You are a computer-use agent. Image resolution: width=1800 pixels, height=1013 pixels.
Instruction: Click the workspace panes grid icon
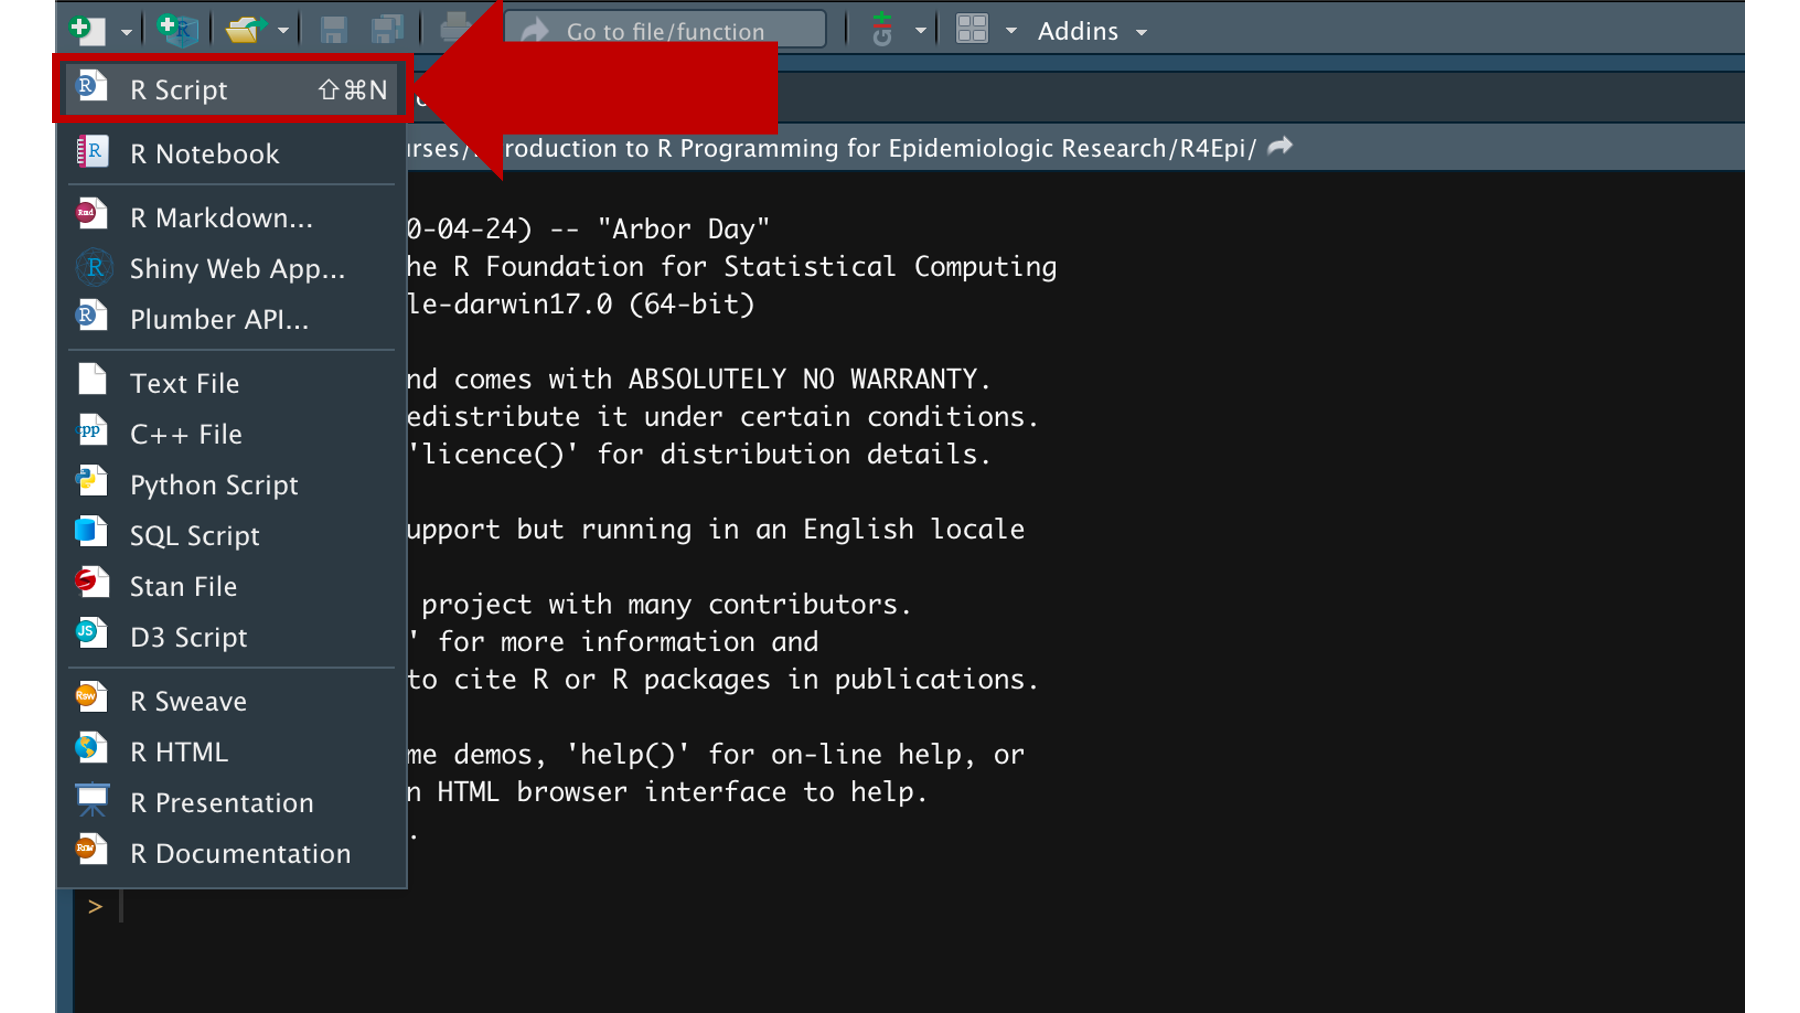coord(972,30)
